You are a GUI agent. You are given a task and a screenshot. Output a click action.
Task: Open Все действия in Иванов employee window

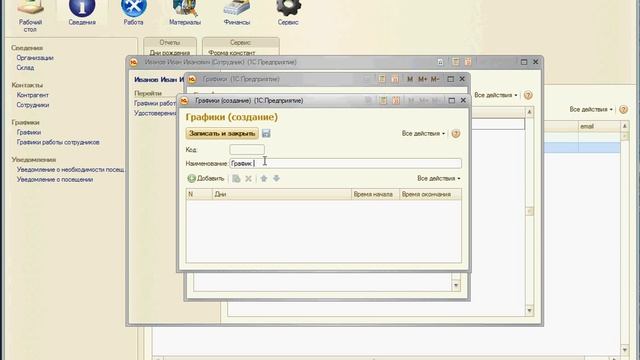496,95
